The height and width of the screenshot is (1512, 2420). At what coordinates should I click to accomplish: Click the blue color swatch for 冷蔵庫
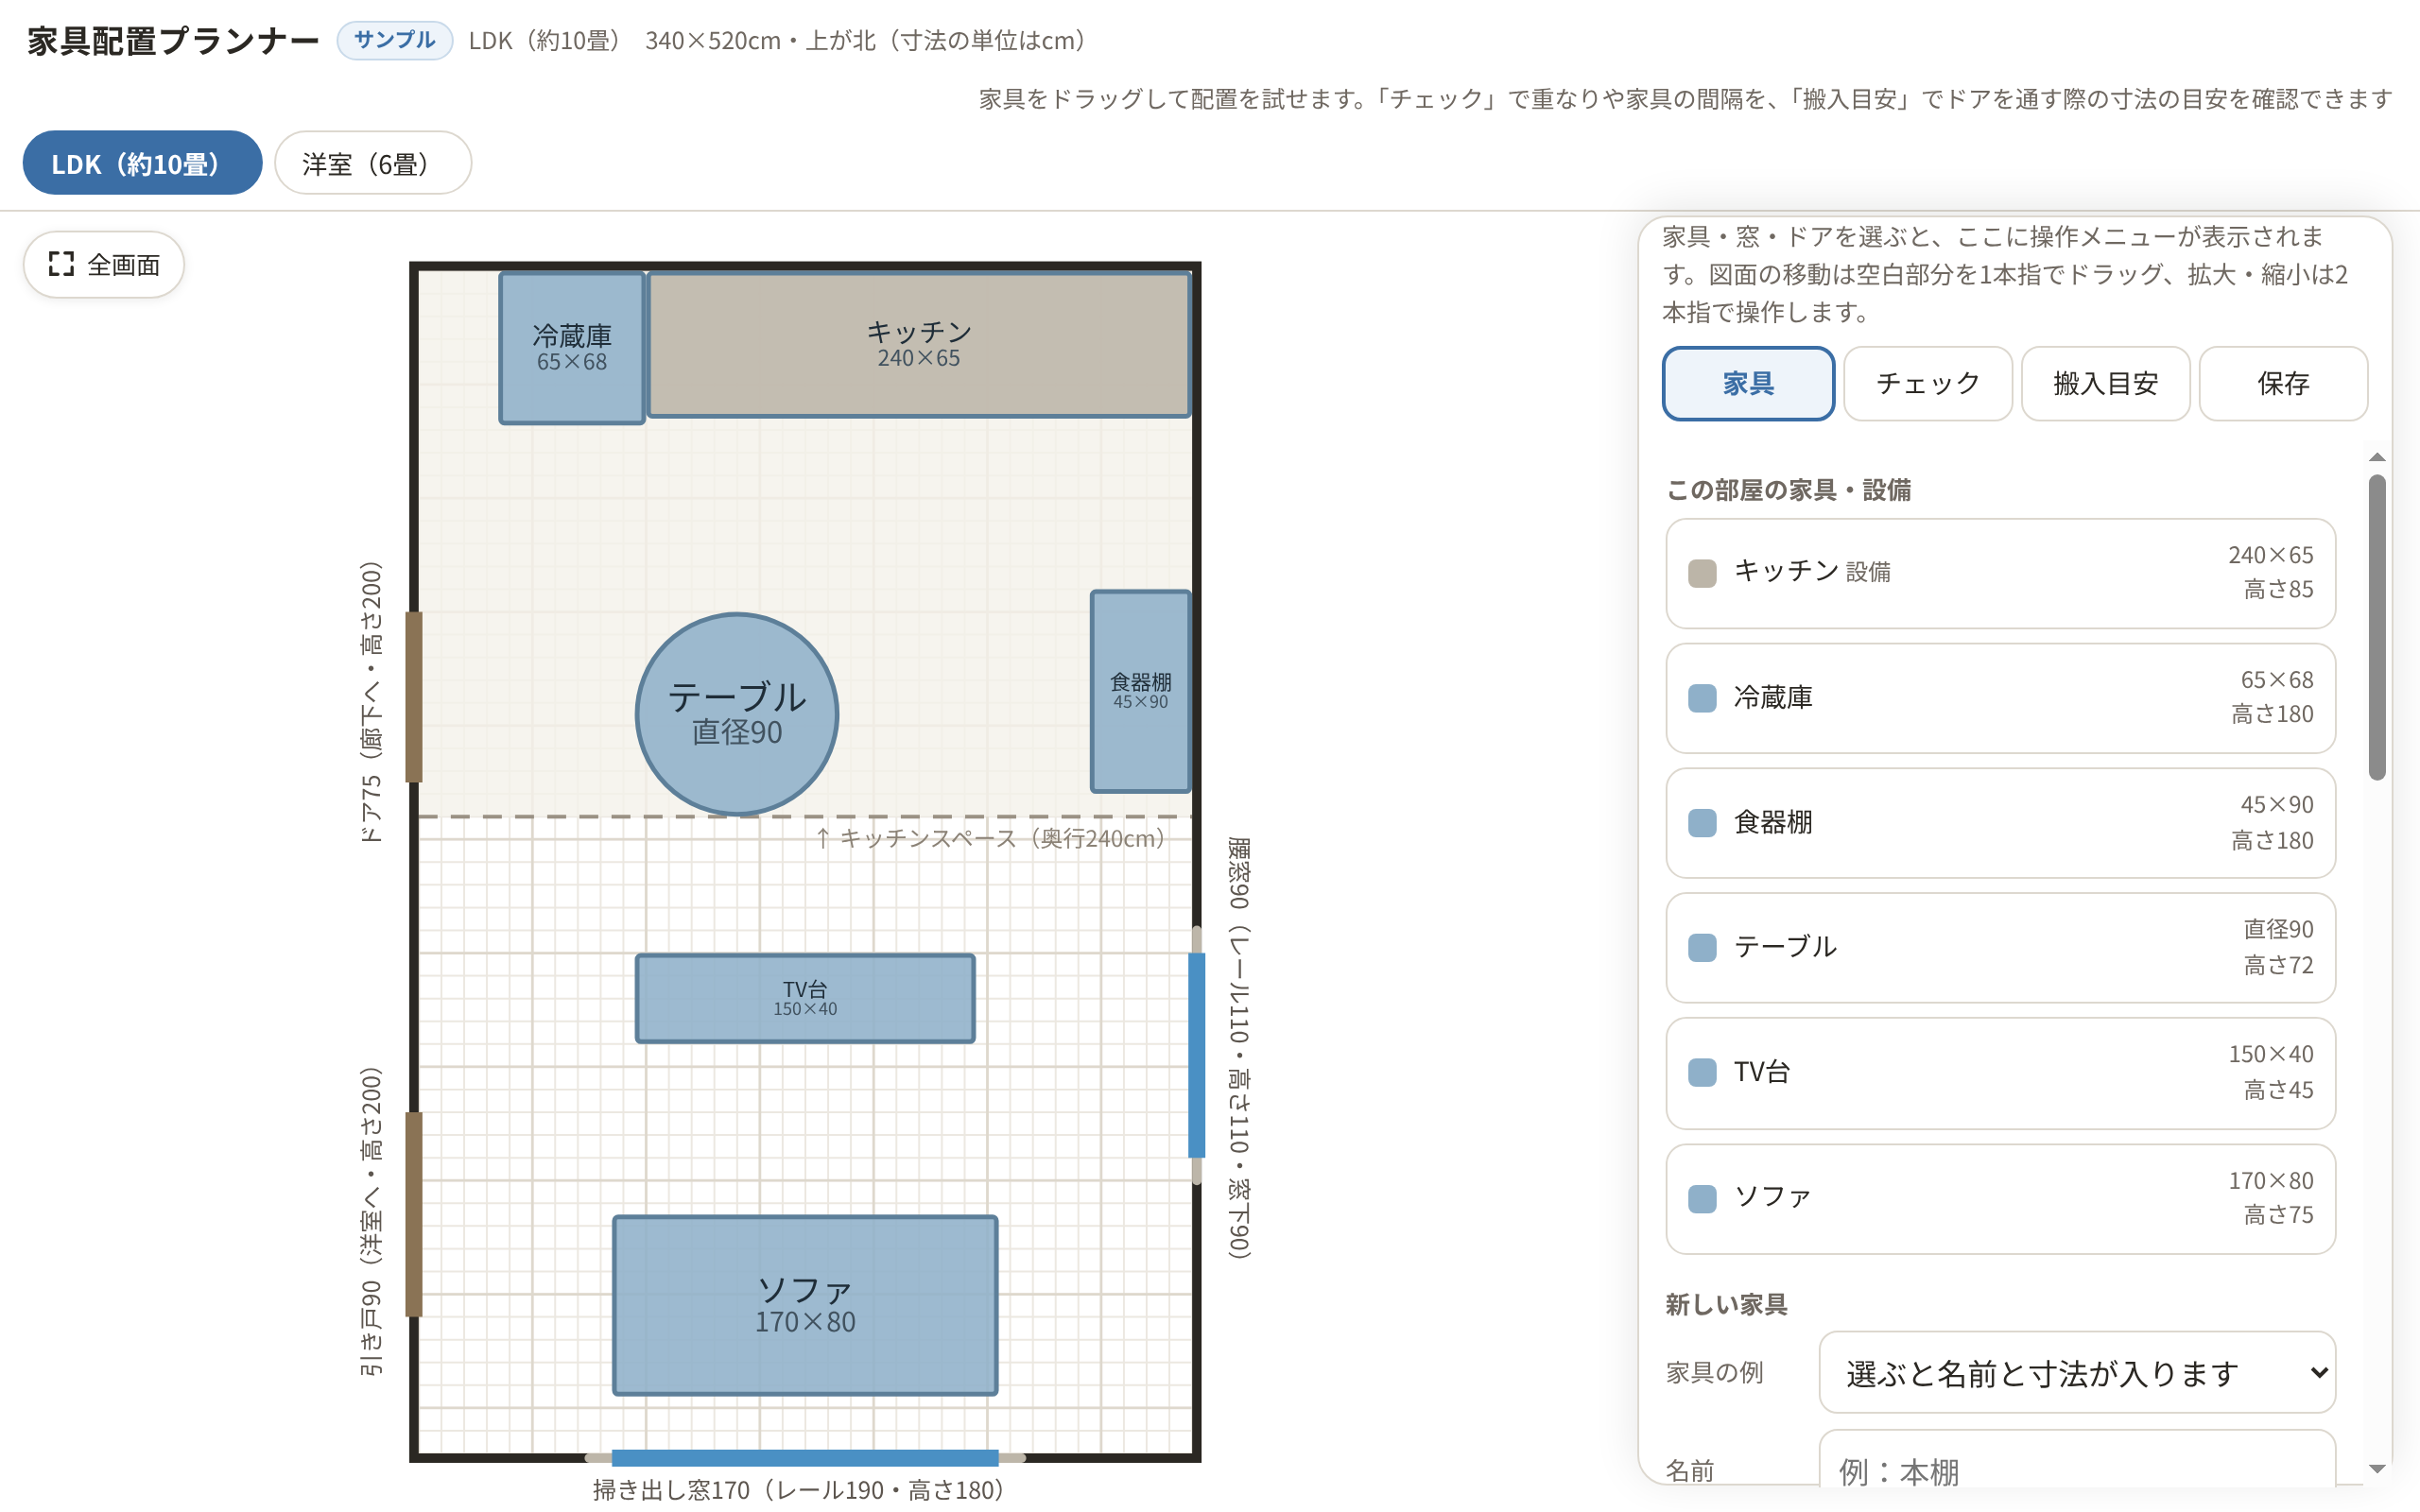coord(1702,698)
